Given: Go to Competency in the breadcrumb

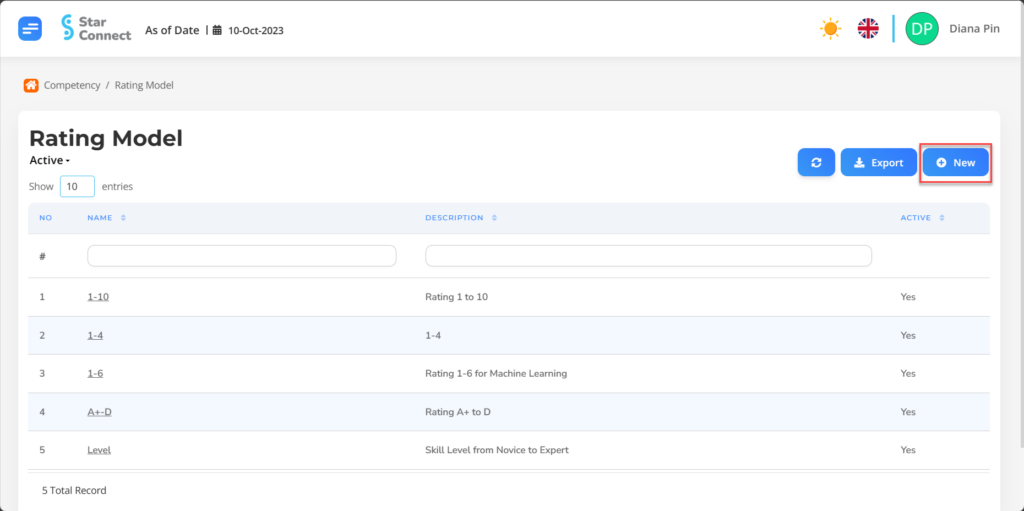Looking at the screenshot, I should pyautogui.click(x=72, y=85).
